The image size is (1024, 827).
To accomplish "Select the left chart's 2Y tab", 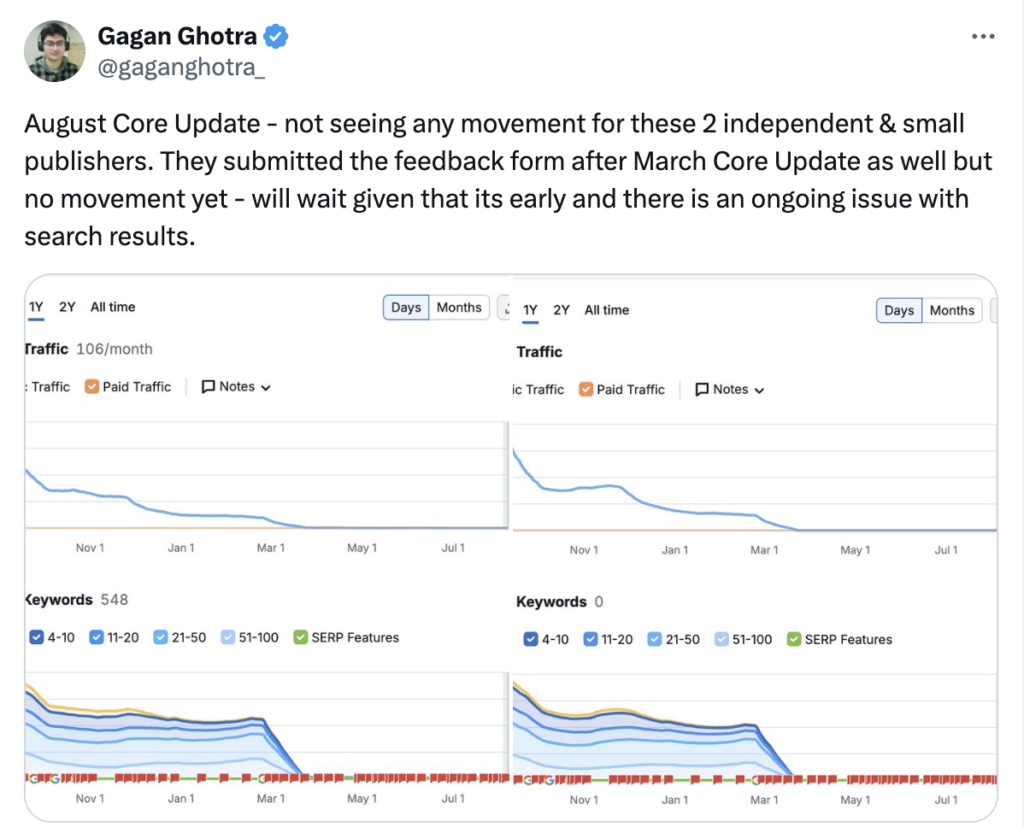I will 67,307.
